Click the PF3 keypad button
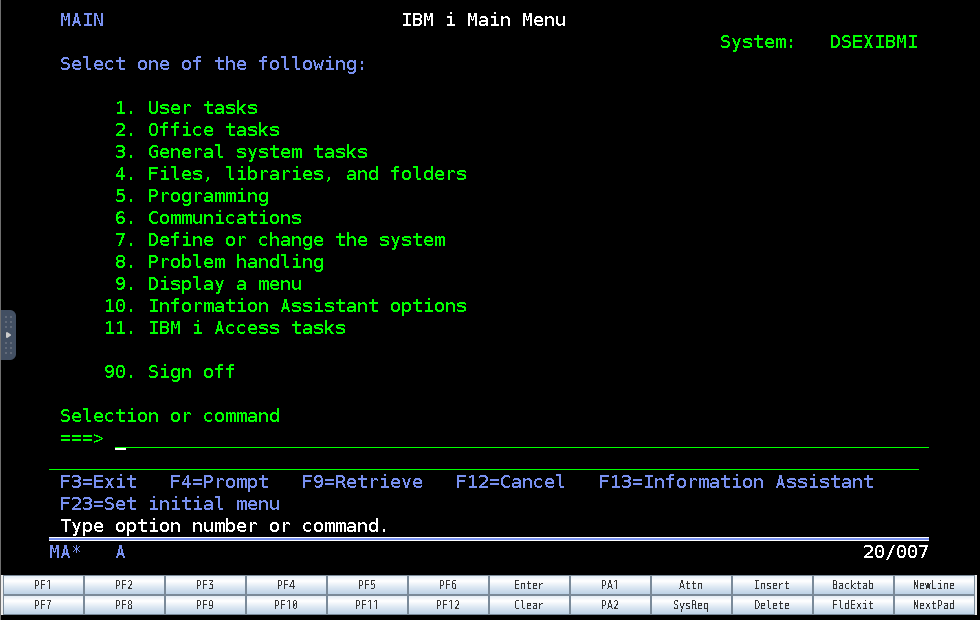Screen dimensions: 980x620 [205, 585]
